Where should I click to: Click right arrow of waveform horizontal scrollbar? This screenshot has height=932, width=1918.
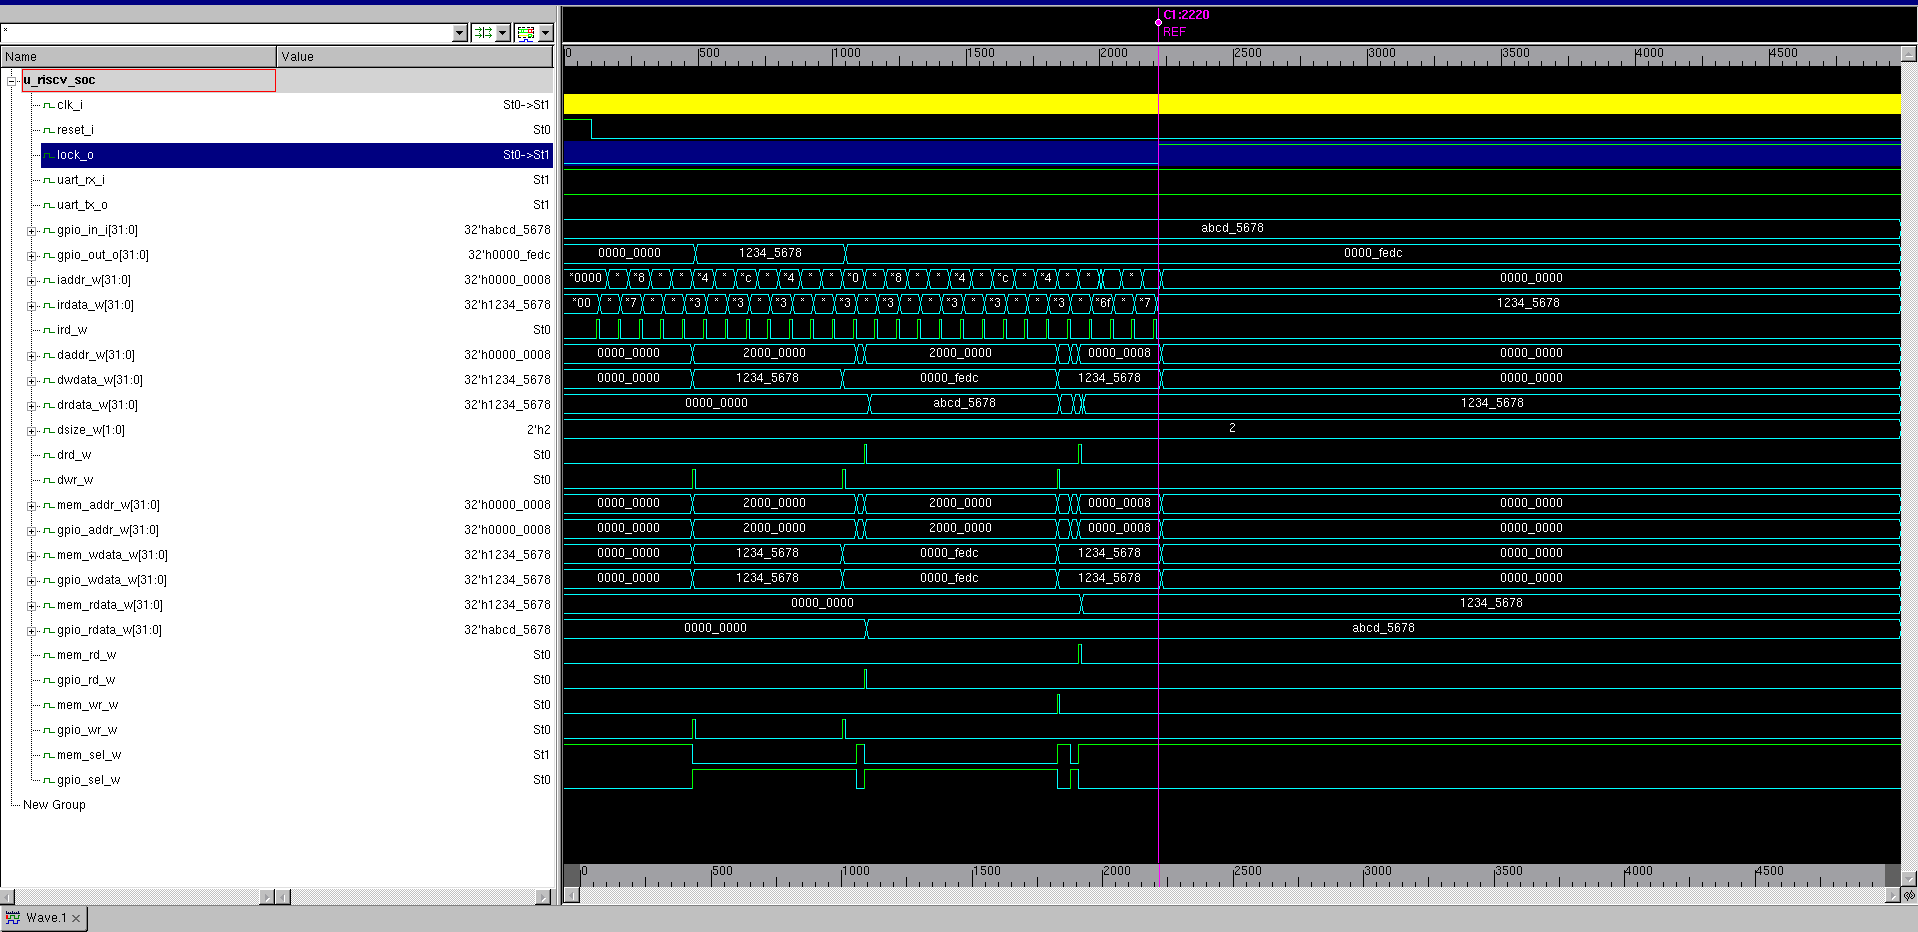coord(1892,895)
